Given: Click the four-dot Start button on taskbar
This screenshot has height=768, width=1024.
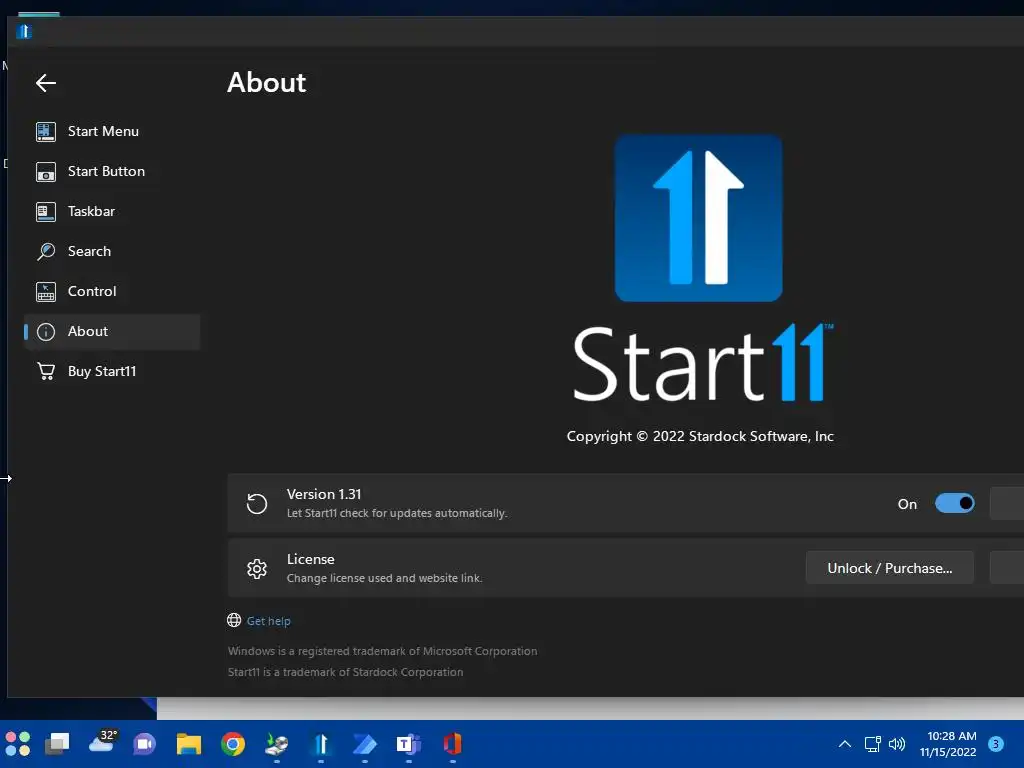Looking at the screenshot, I should [x=18, y=744].
